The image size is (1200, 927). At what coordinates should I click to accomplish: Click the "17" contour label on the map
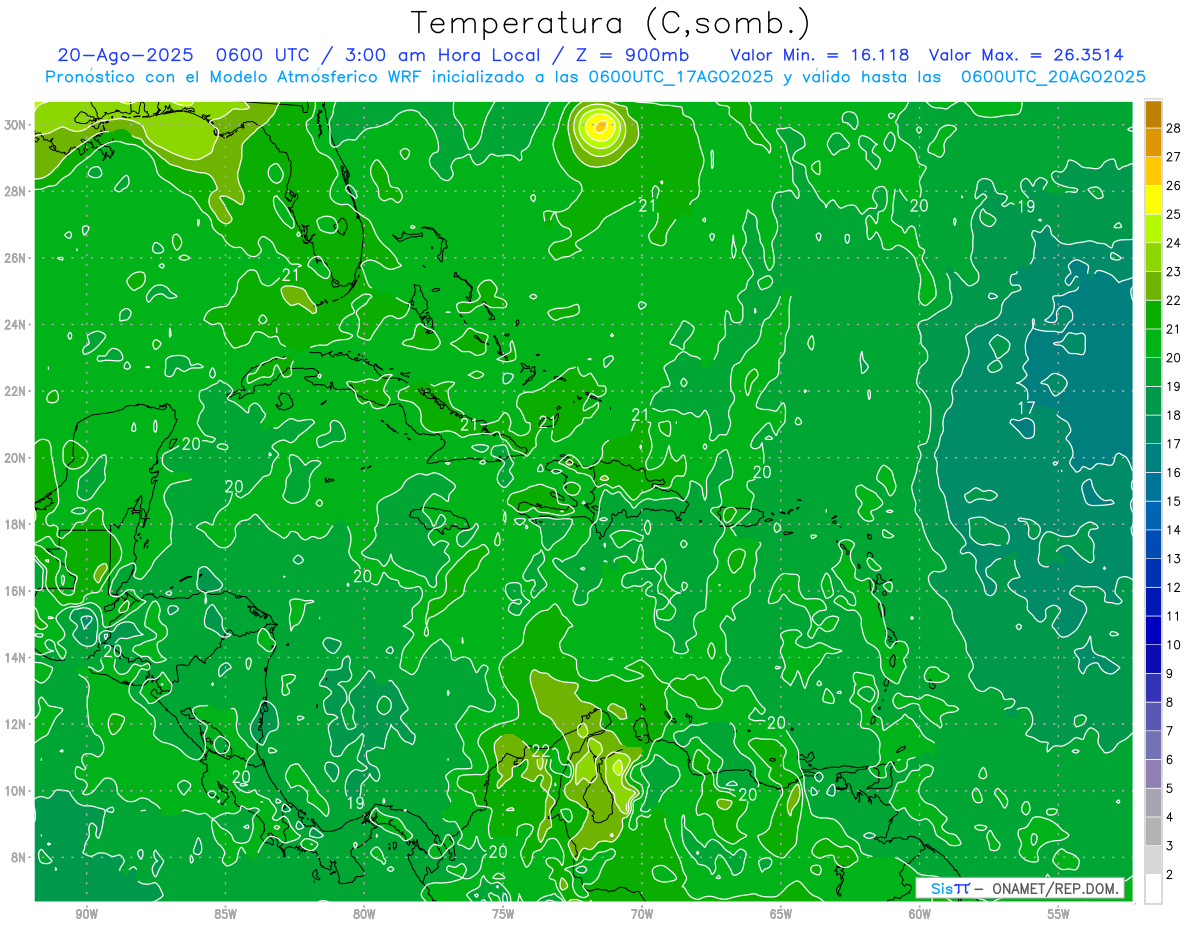1027,408
